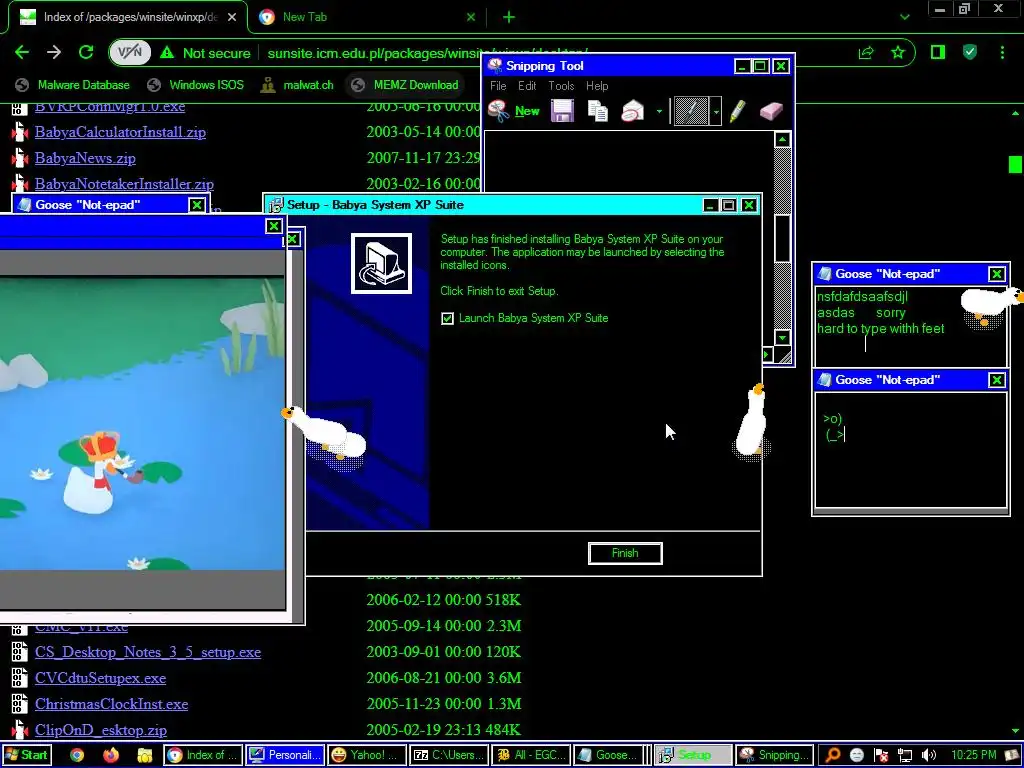Select the Highlighter tool in Snipping Tool
The height and width of the screenshot is (768, 1024).
pos(738,111)
